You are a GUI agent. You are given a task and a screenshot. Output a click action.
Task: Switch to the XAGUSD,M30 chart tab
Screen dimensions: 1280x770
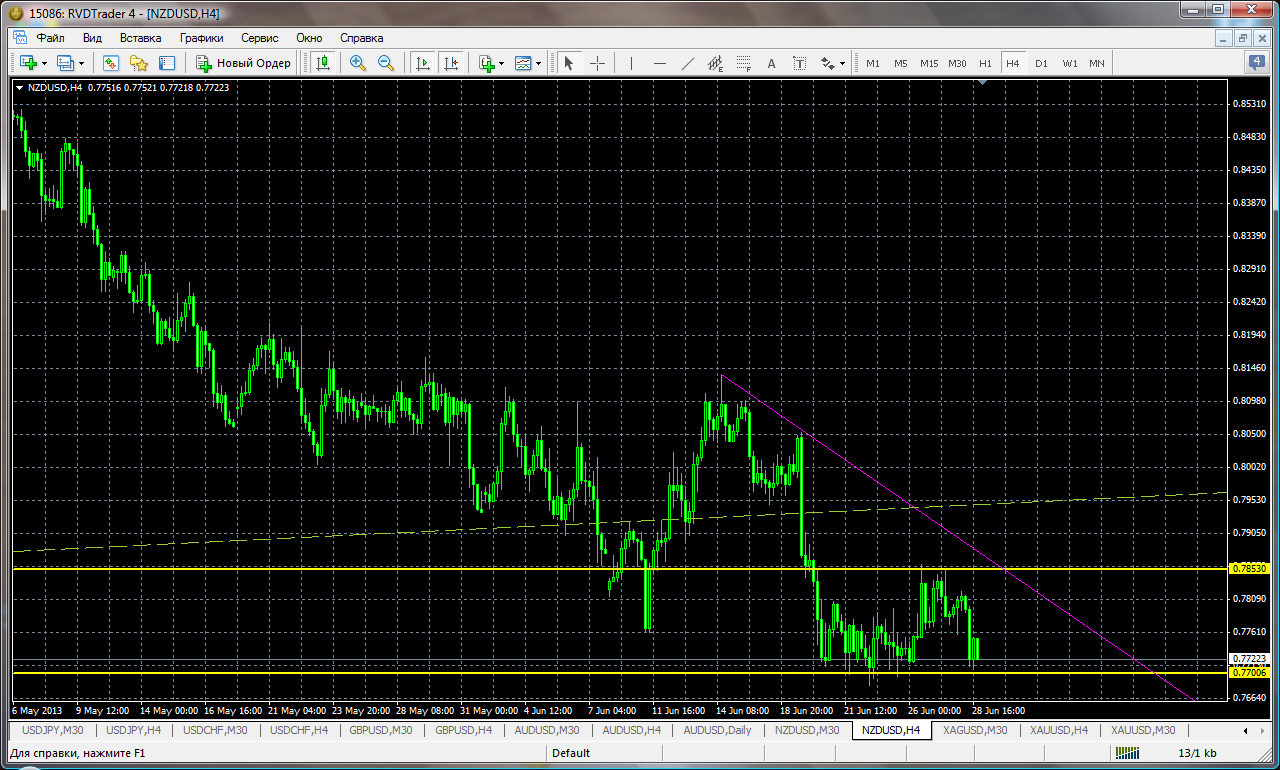tap(975, 730)
